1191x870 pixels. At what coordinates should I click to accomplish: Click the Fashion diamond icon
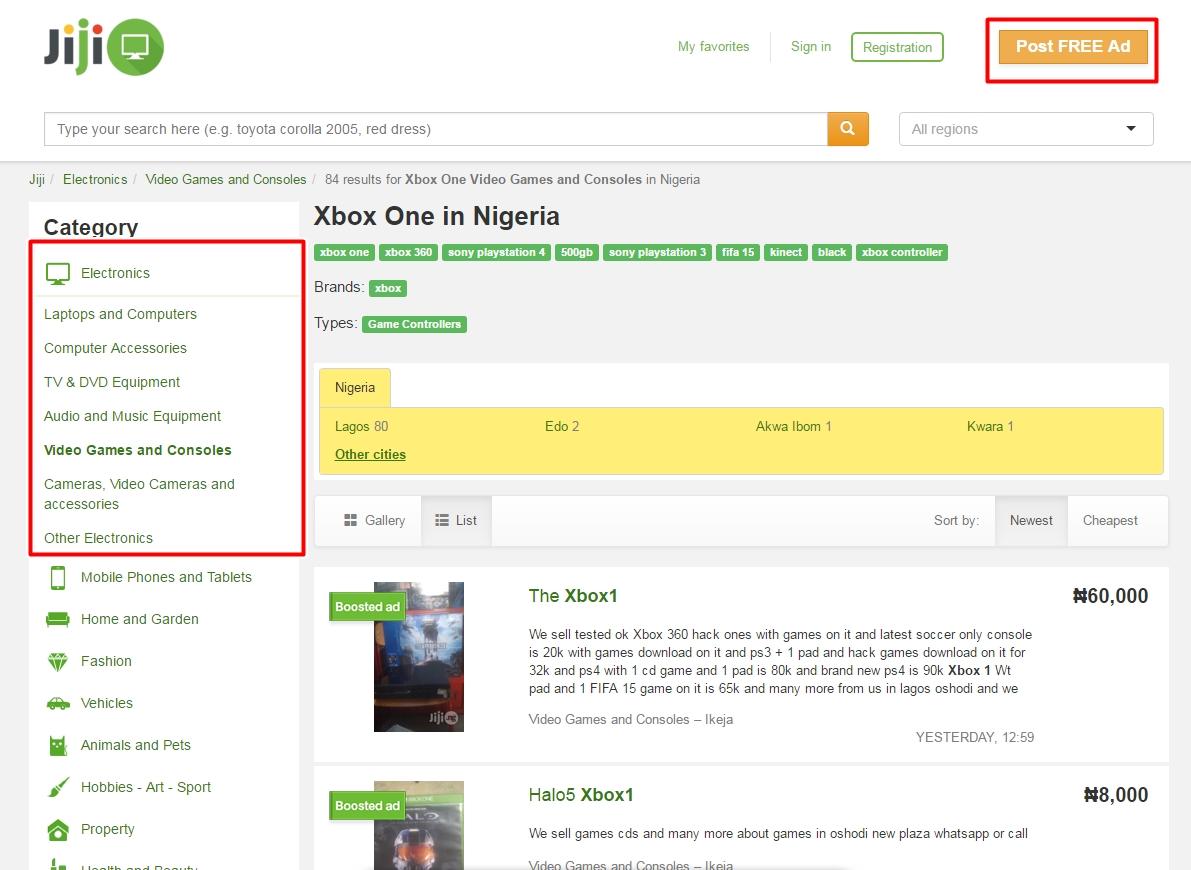(58, 662)
